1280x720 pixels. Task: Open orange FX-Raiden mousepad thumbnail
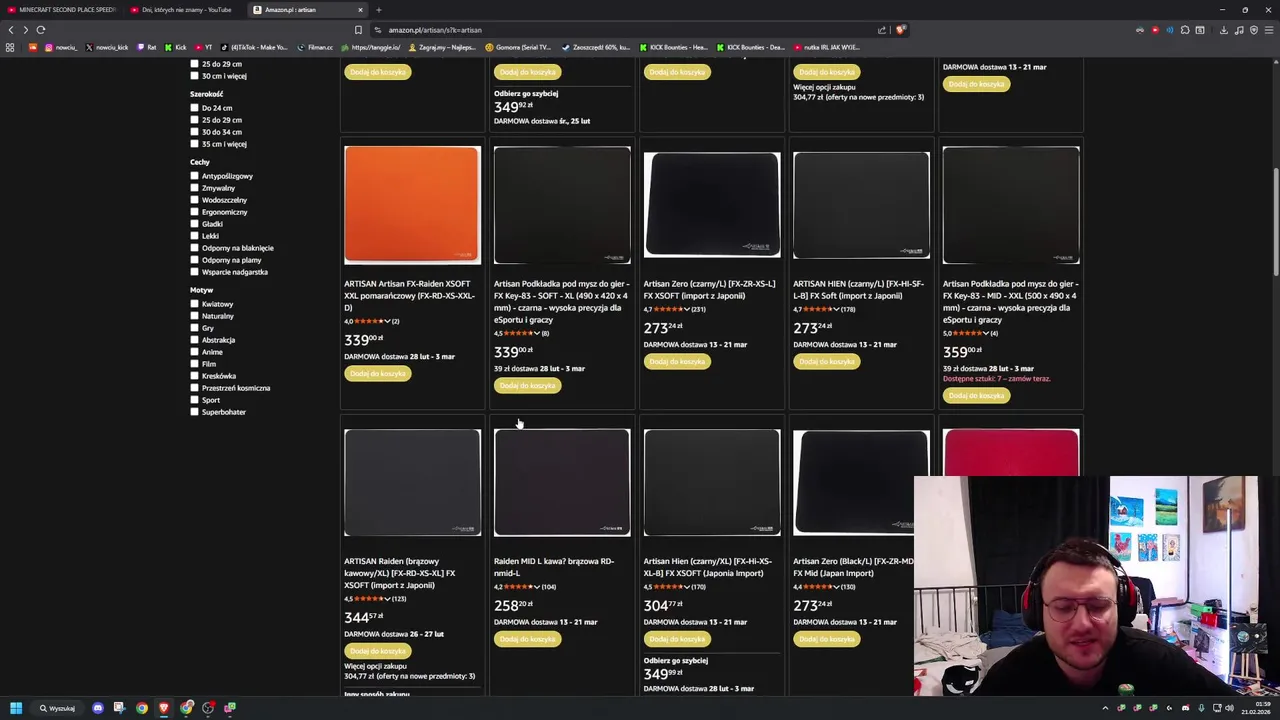pos(412,205)
